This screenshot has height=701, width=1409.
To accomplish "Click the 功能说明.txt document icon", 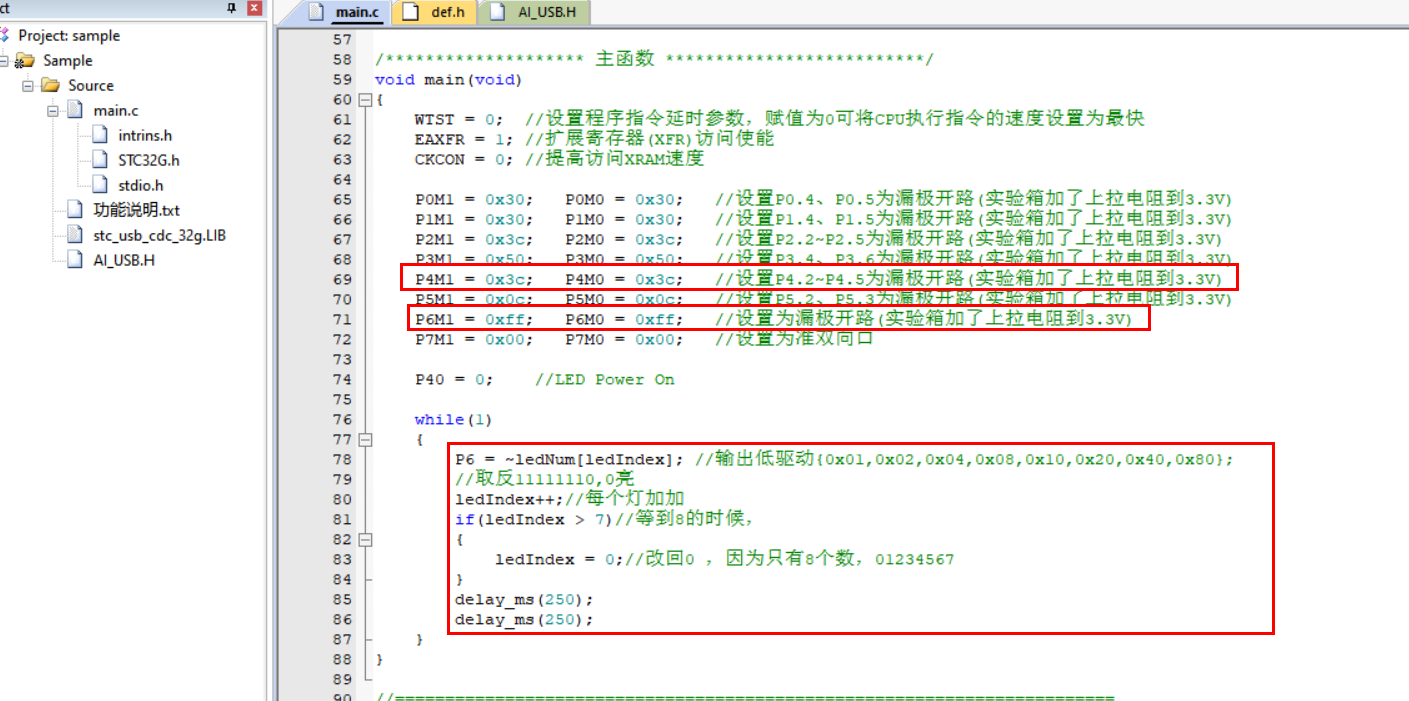I will (75, 210).
